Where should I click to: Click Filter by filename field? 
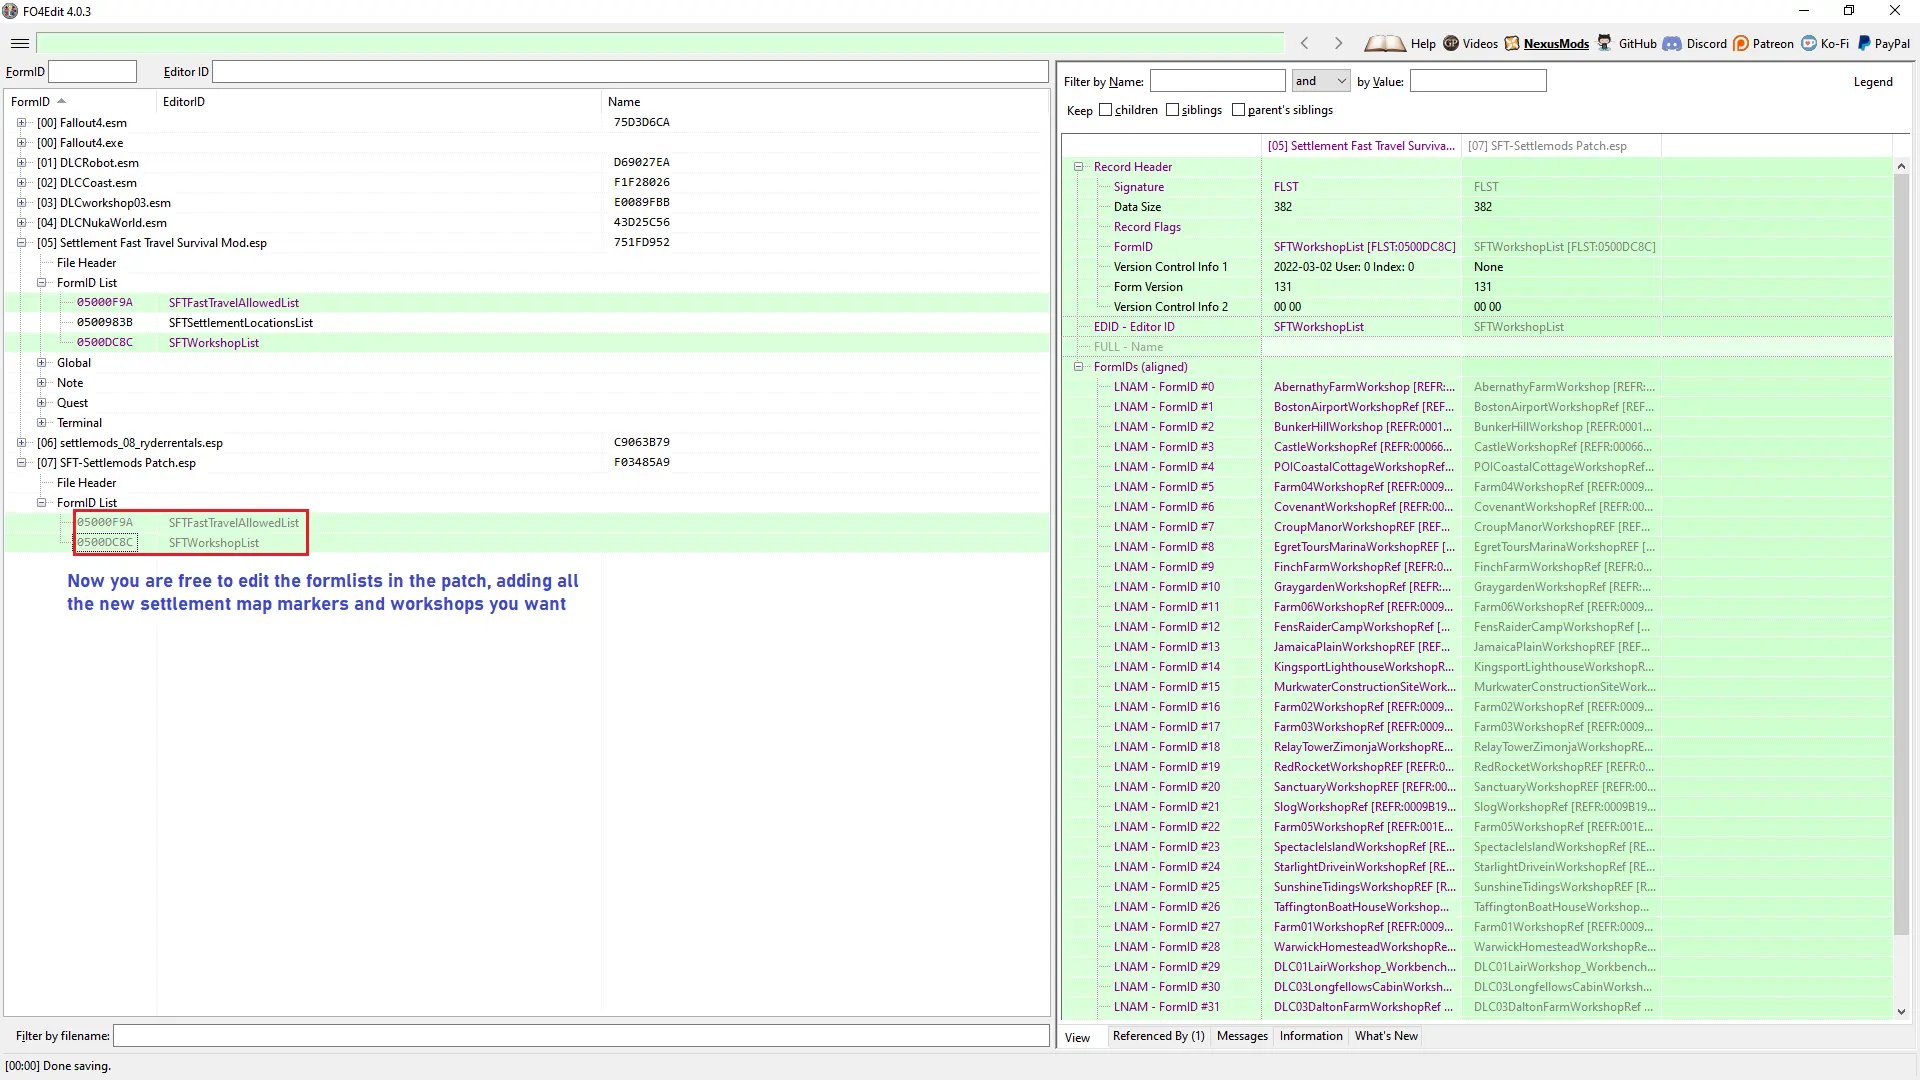click(x=581, y=1036)
